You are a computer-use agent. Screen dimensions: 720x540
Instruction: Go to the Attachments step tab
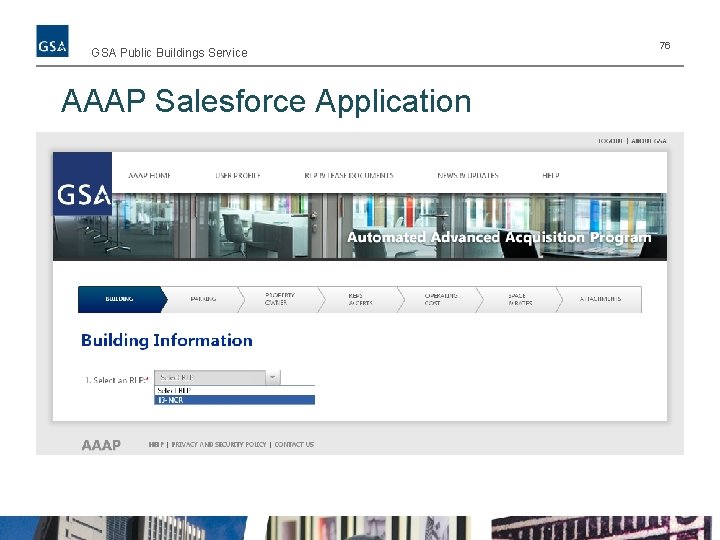pyautogui.click(x=600, y=299)
